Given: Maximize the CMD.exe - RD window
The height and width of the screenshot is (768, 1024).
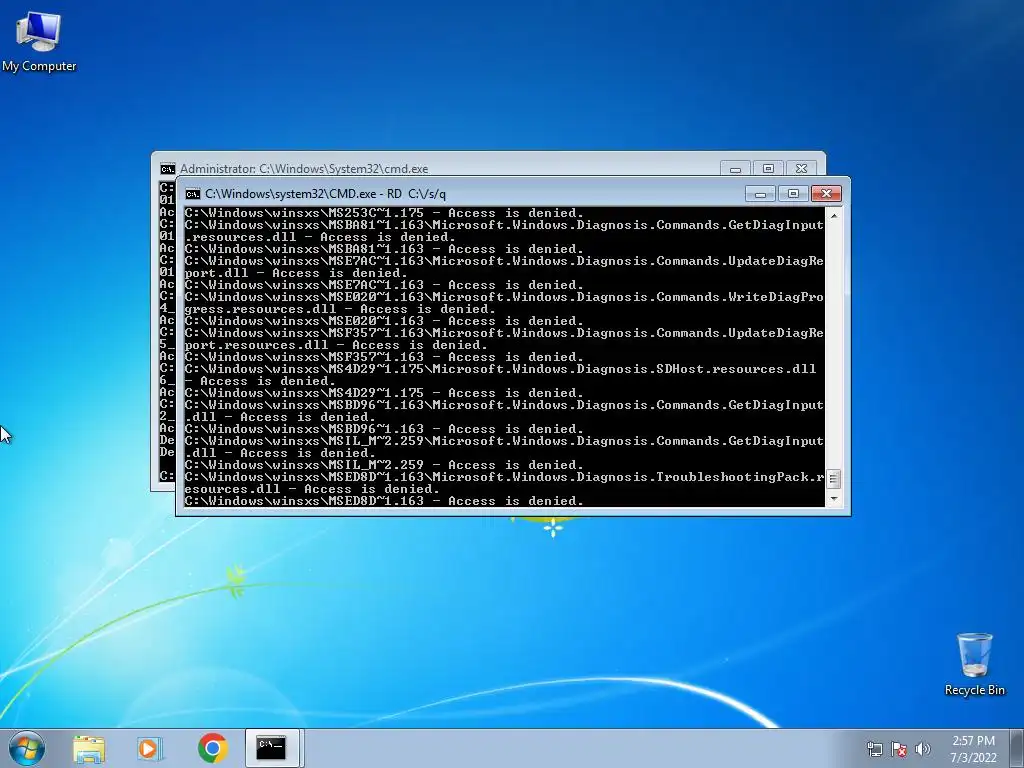Looking at the screenshot, I should coord(793,194).
